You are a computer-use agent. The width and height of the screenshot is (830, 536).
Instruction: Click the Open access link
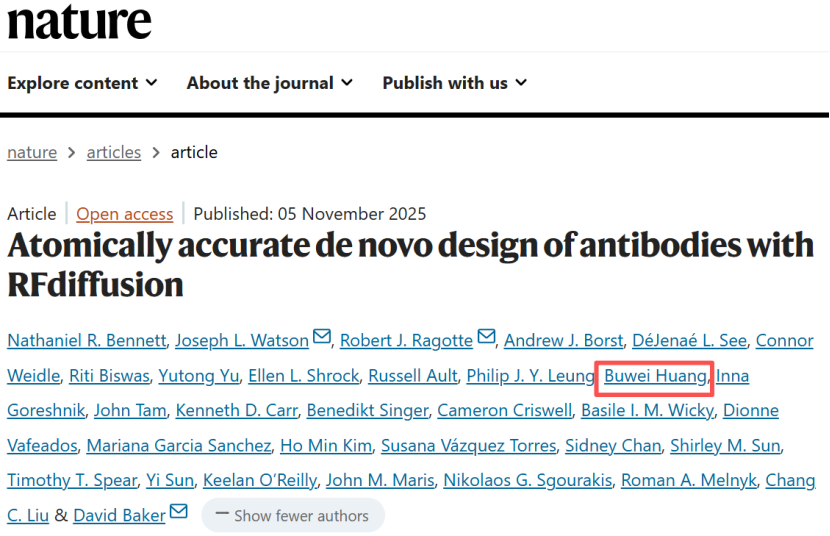click(125, 214)
